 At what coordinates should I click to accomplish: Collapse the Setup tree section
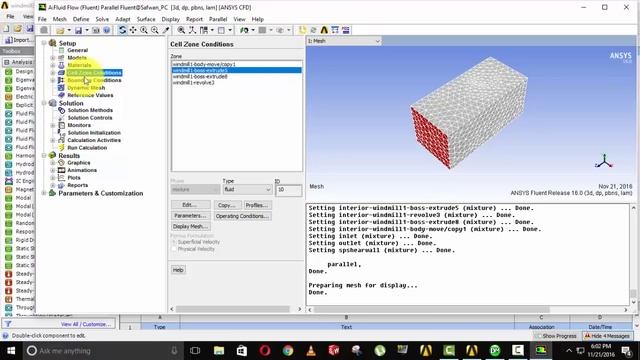[44, 43]
